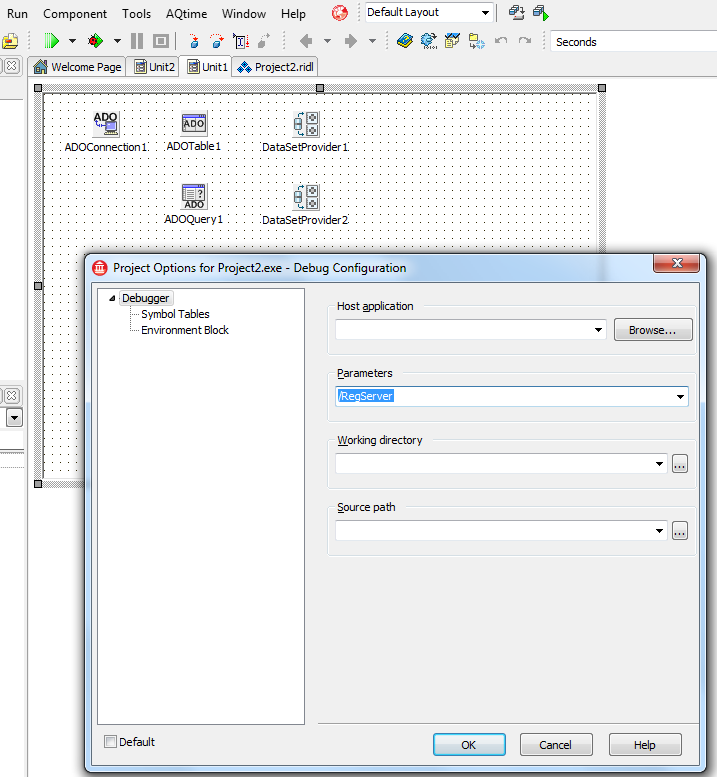Click the Back navigation arrow
The height and width of the screenshot is (777, 717).
[306, 41]
